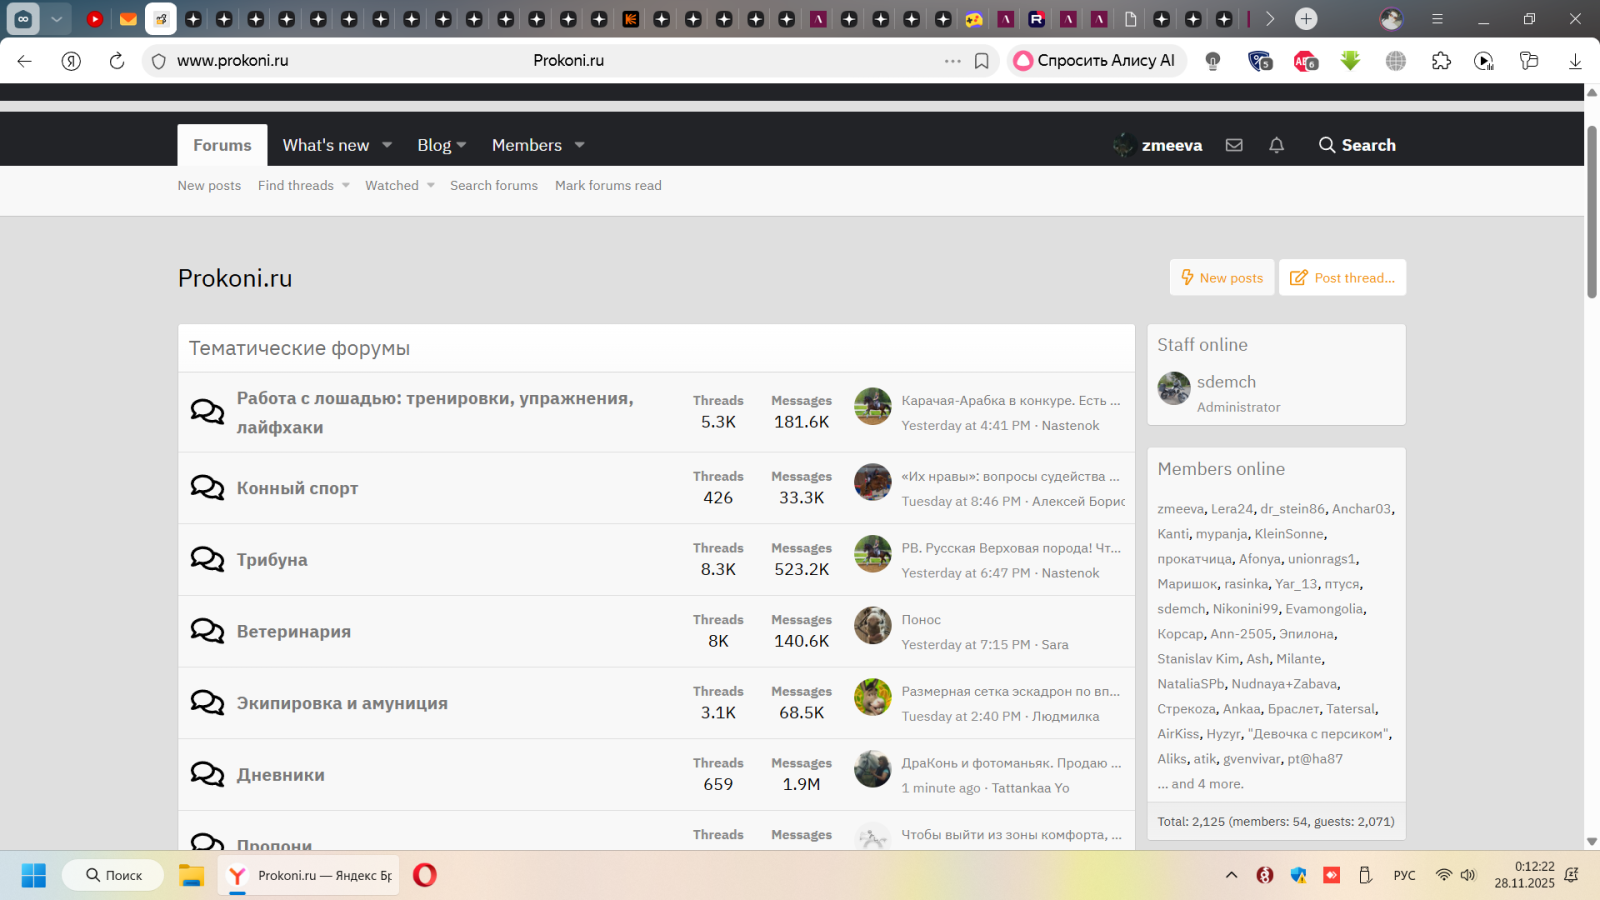Screen dimensions: 1600x900
Task: Open Opera browser from the taskbar
Action: (425, 875)
